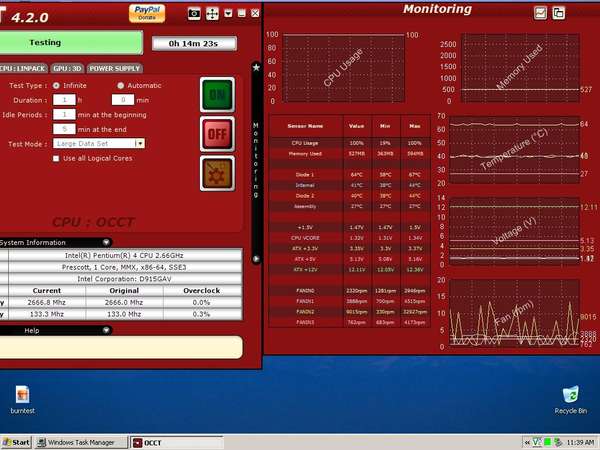The image size is (600, 450).
Task: Click the Temperature graph
Action: [515, 150]
